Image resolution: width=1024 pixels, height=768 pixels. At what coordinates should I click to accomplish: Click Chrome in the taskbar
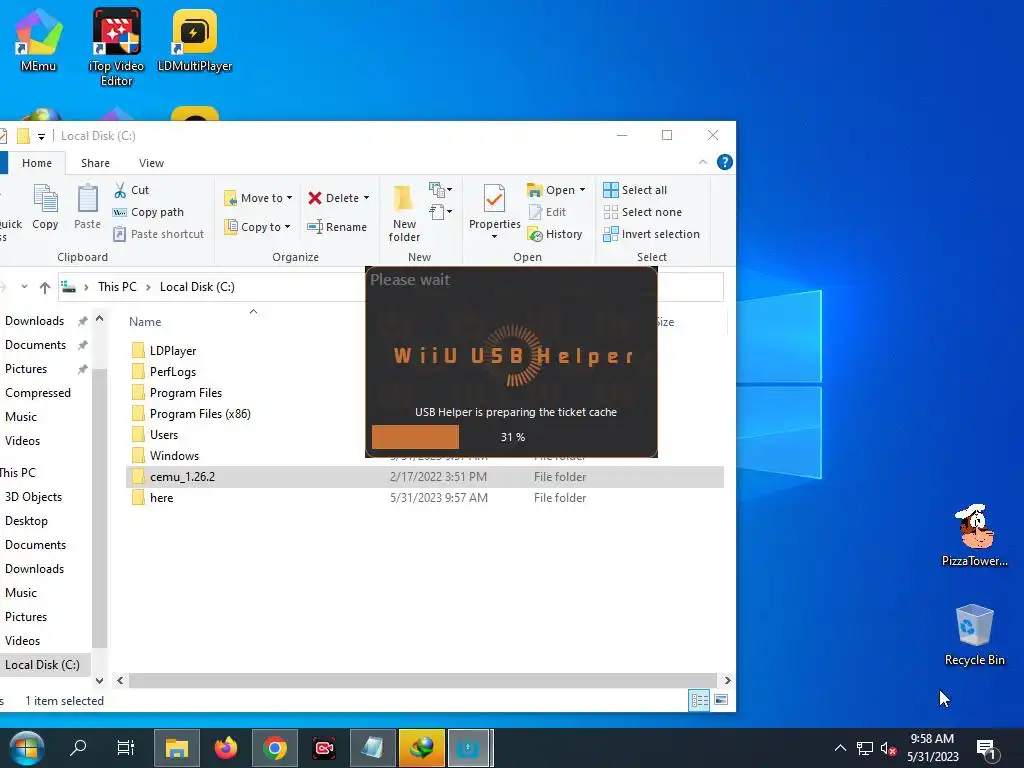coord(275,748)
